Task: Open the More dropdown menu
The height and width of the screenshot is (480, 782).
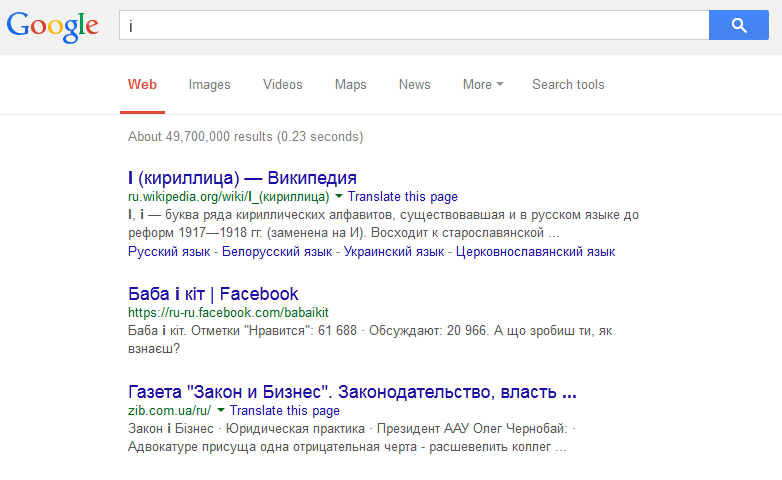Action: coord(483,85)
